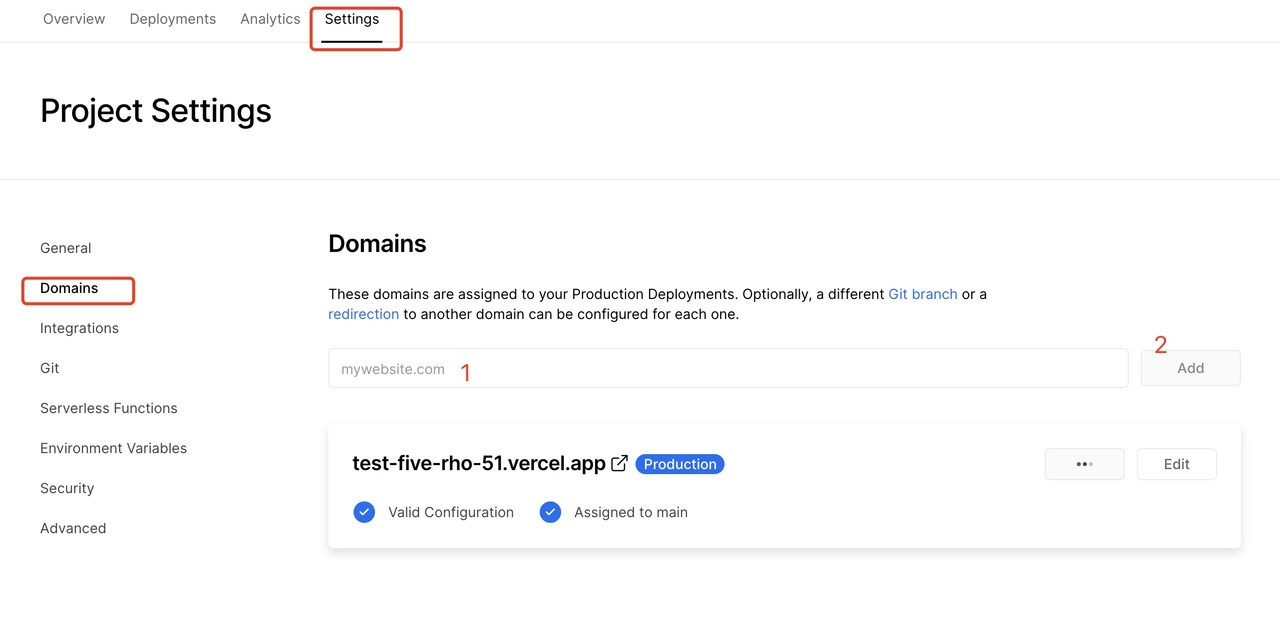The height and width of the screenshot is (631, 1280).
Task: Switch to the Deployments tab
Action: point(173,19)
